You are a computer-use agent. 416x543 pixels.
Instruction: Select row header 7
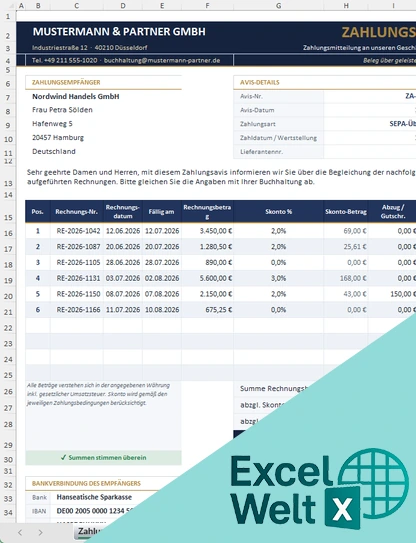pos(8,97)
